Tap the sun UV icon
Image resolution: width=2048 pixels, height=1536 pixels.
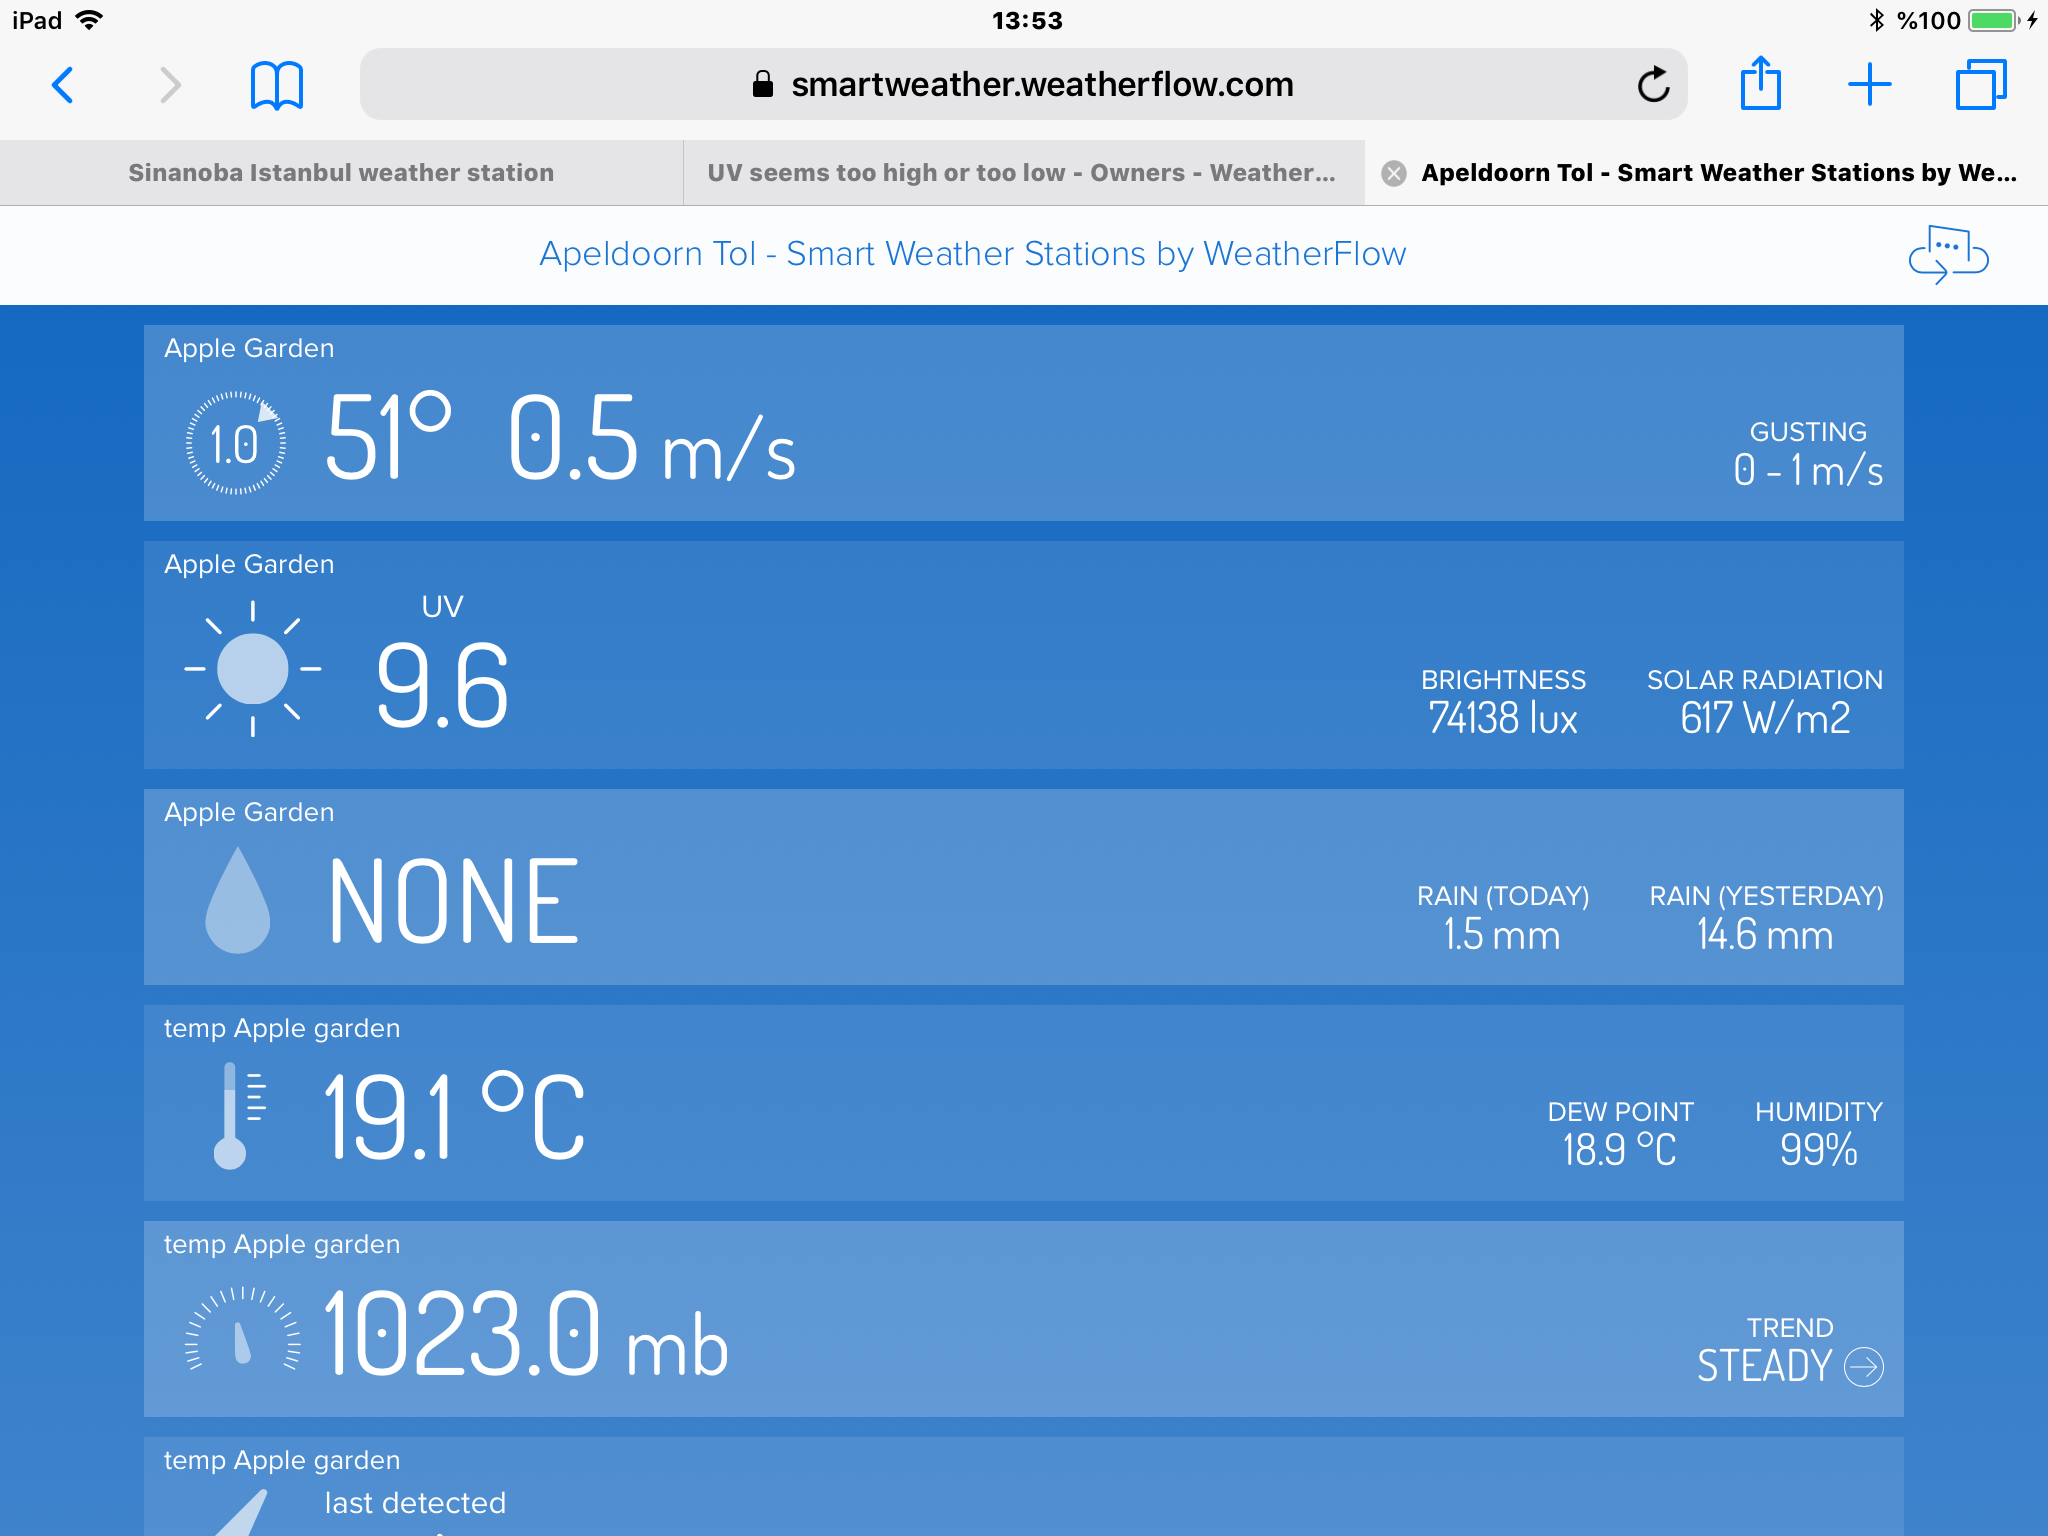coord(253,669)
